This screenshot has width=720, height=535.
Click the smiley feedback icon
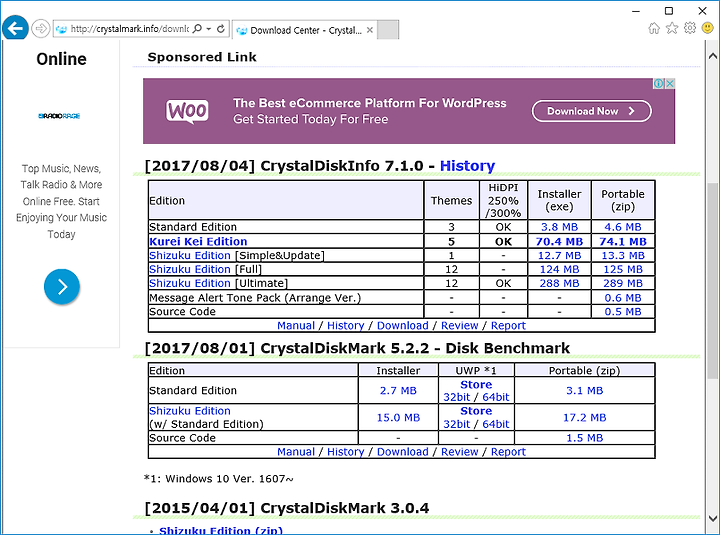[x=708, y=28]
